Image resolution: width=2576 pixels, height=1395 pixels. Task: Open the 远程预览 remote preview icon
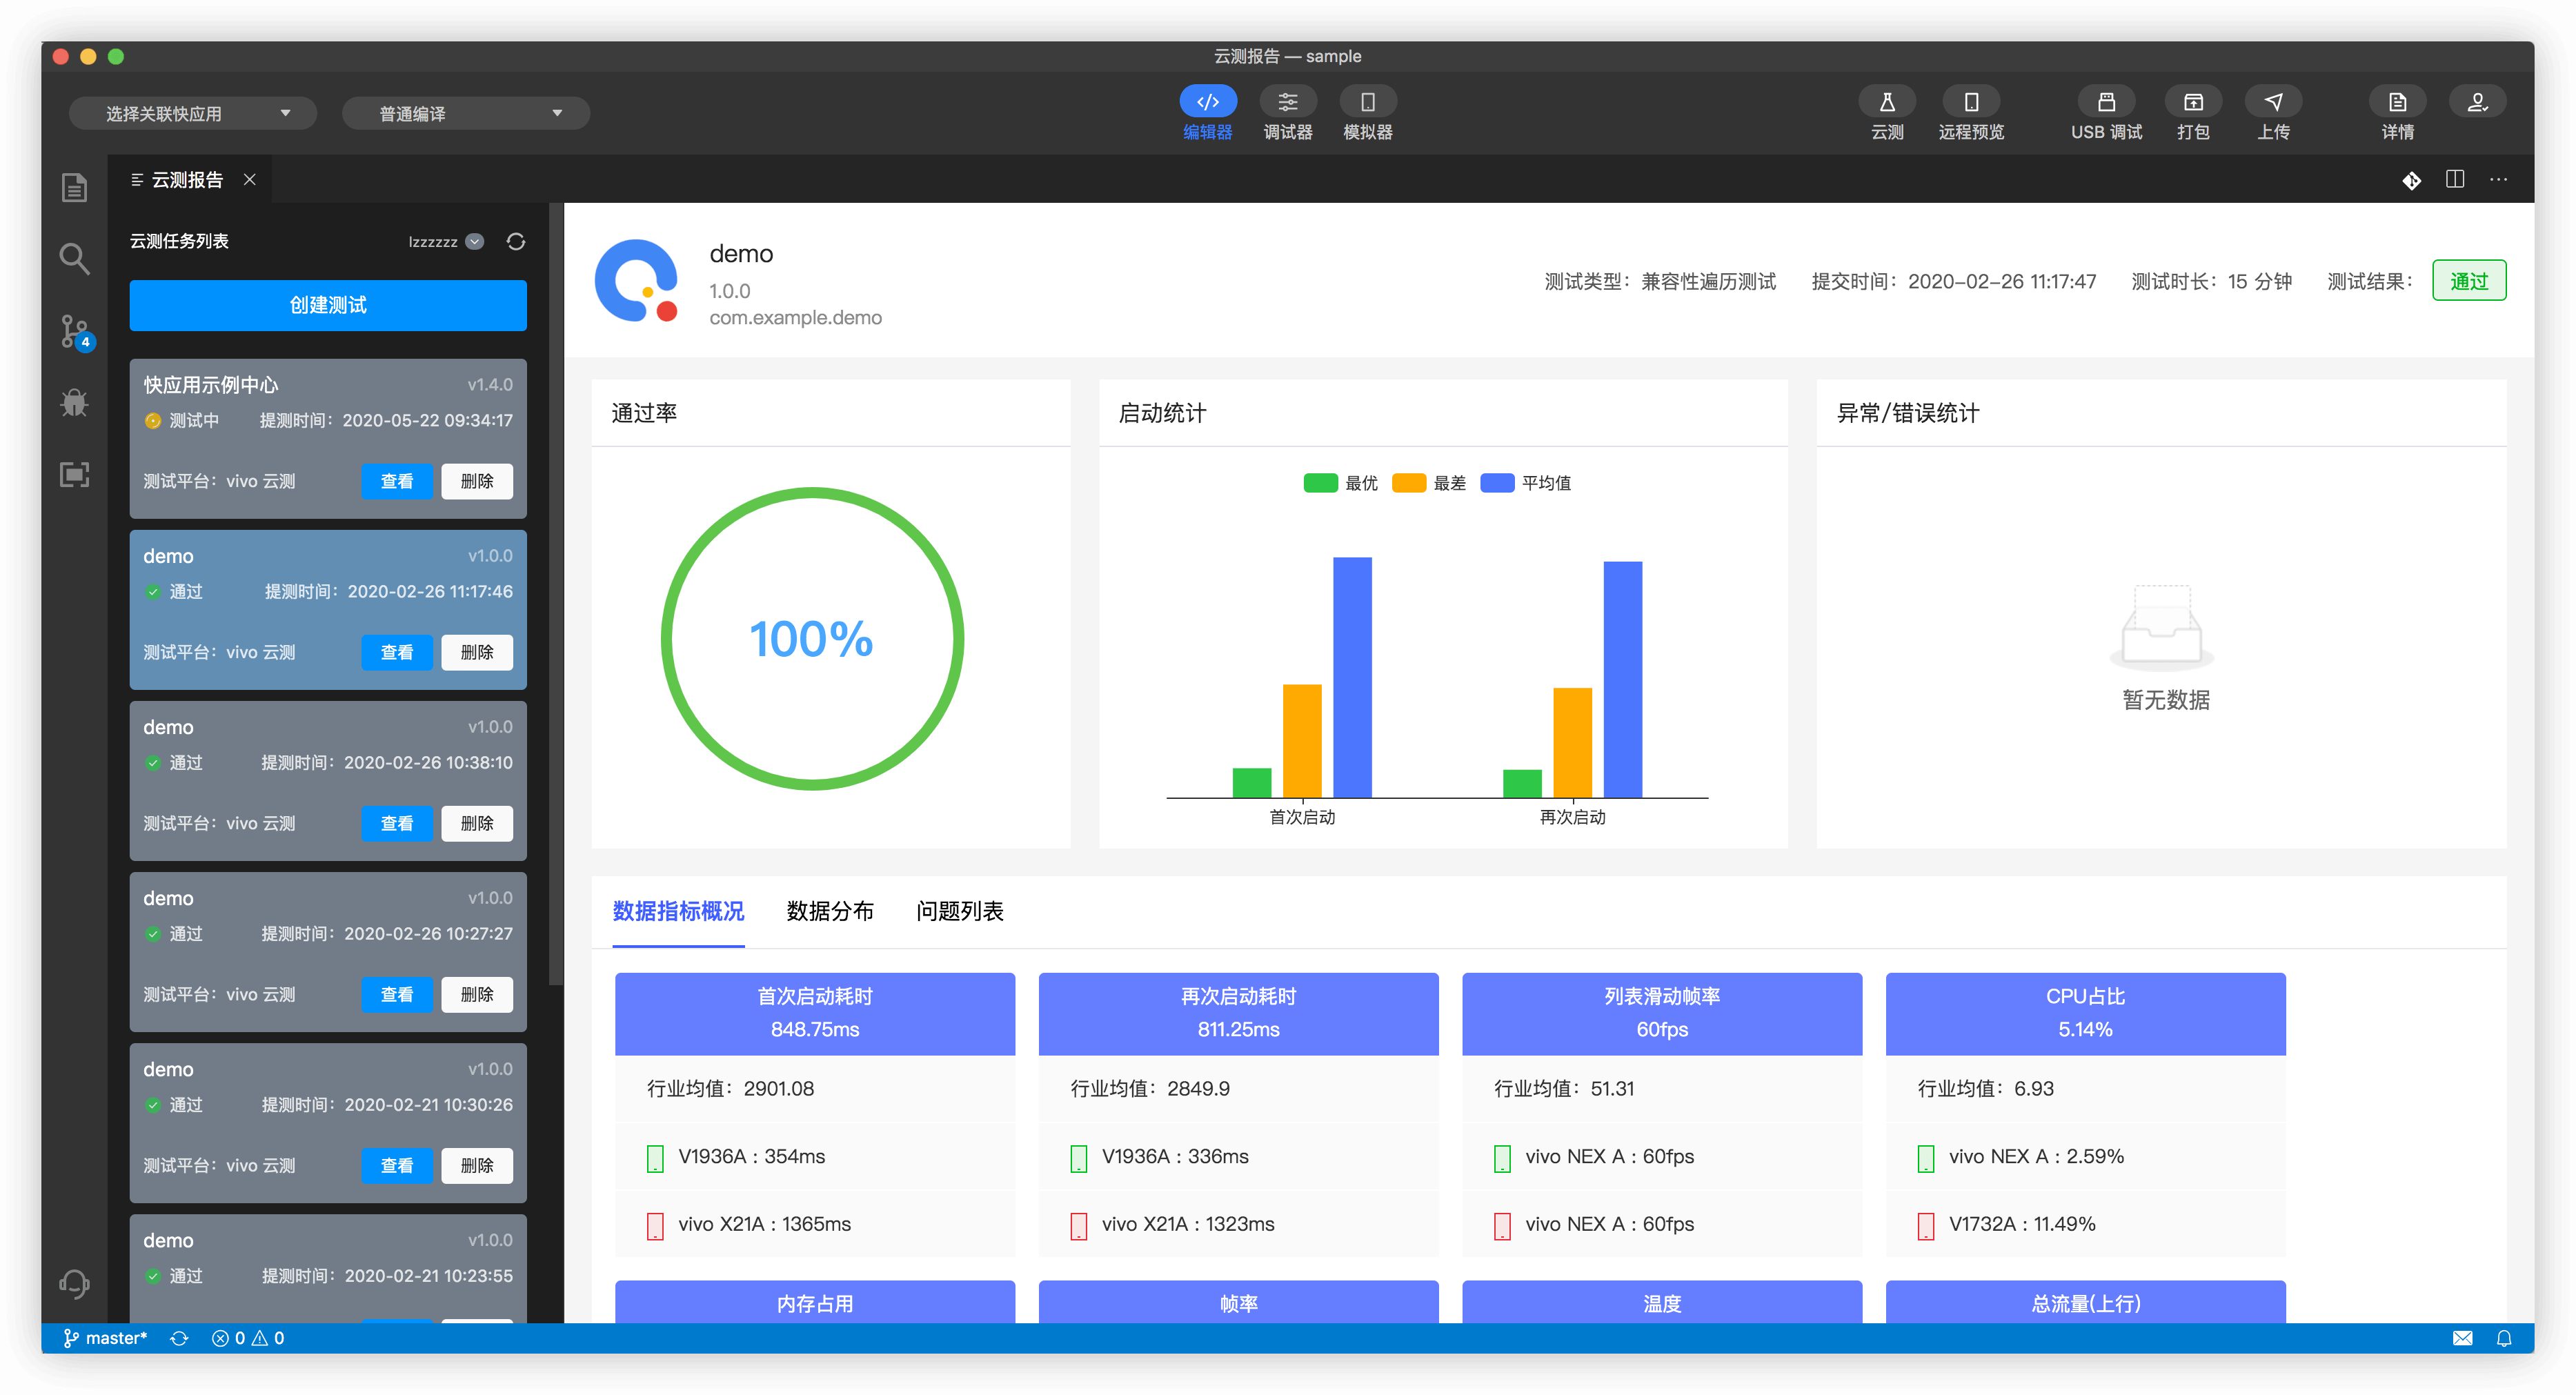(x=1970, y=102)
